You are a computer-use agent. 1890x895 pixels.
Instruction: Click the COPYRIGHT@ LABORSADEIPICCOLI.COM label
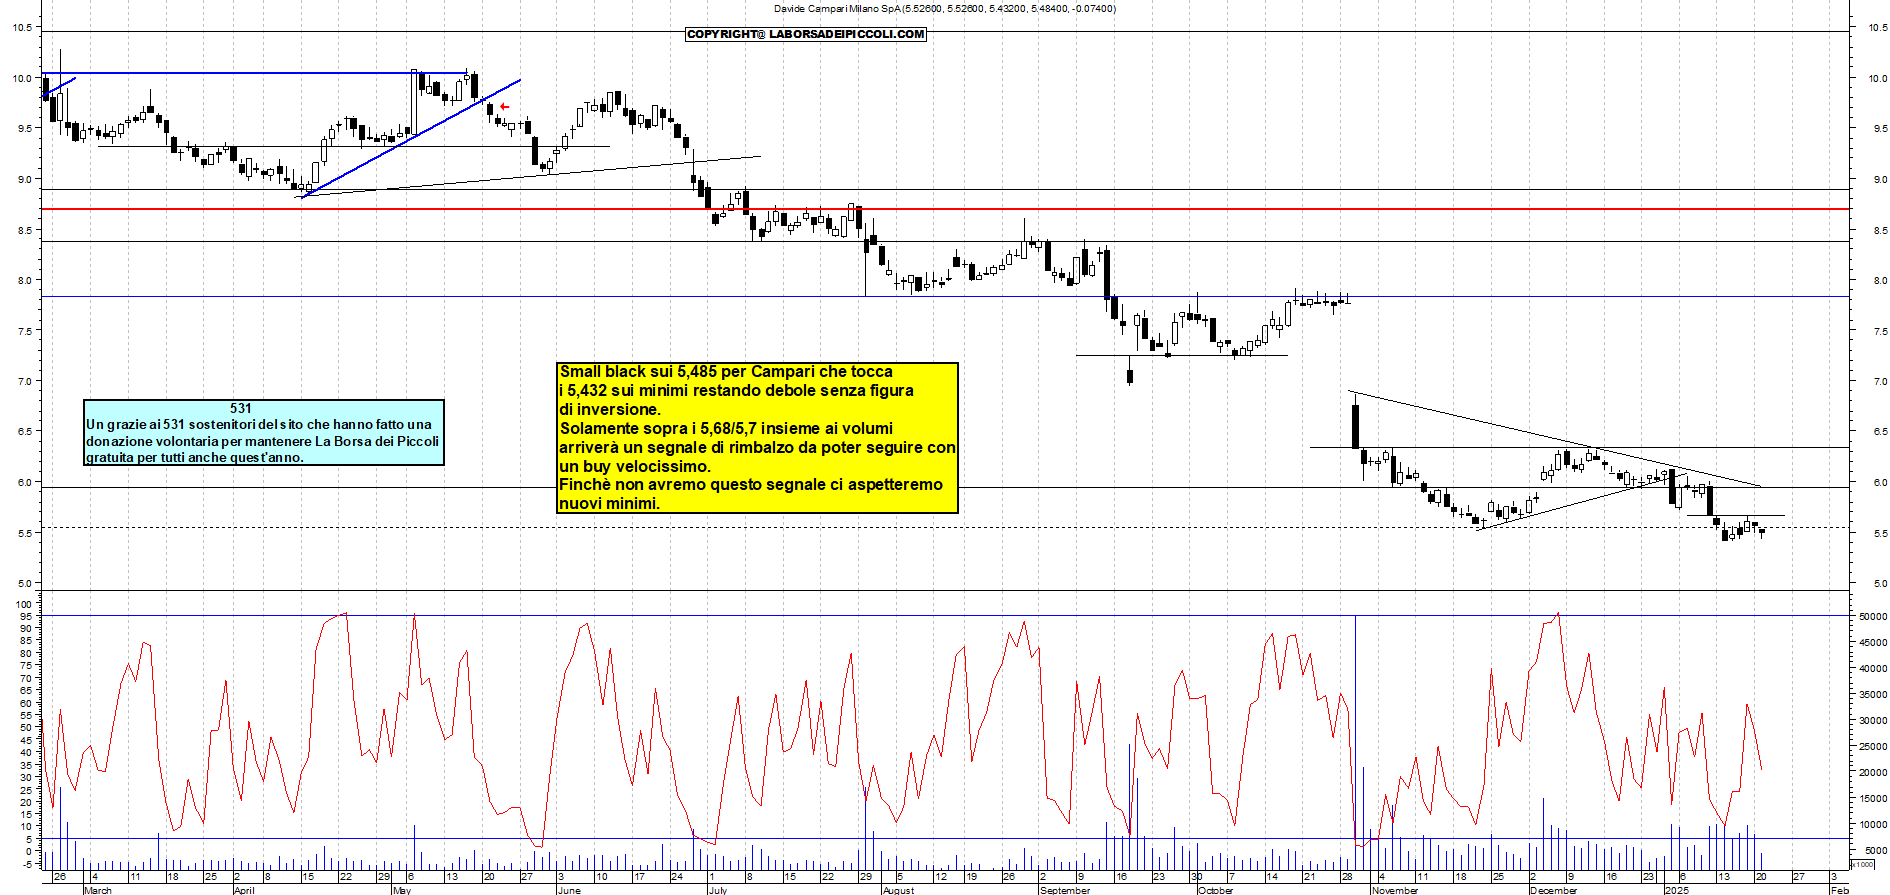click(806, 34)
